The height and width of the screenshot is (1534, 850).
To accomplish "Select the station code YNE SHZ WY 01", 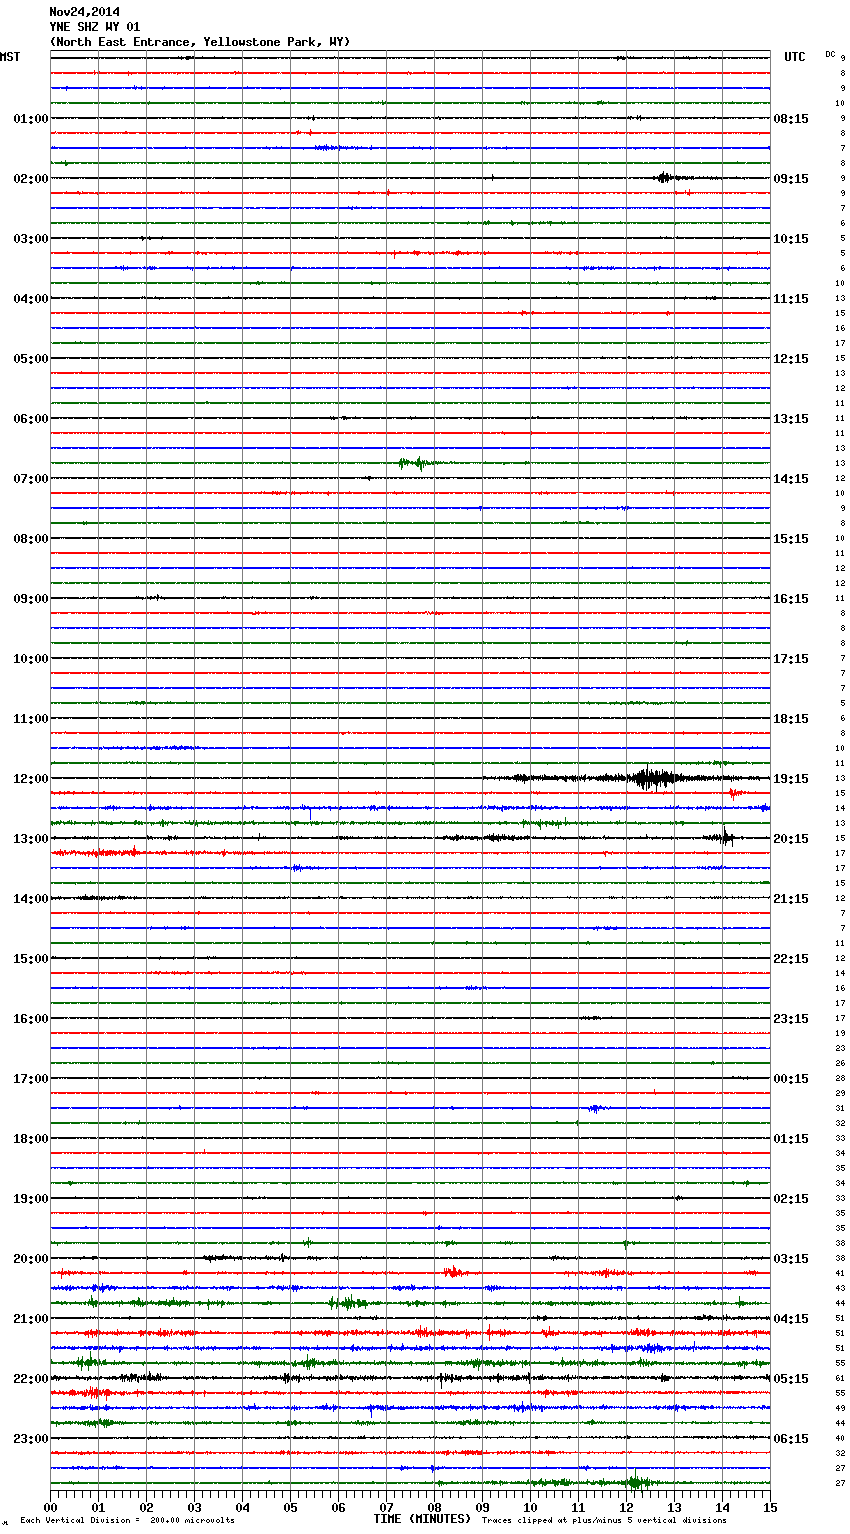I will tap(95, 27).
